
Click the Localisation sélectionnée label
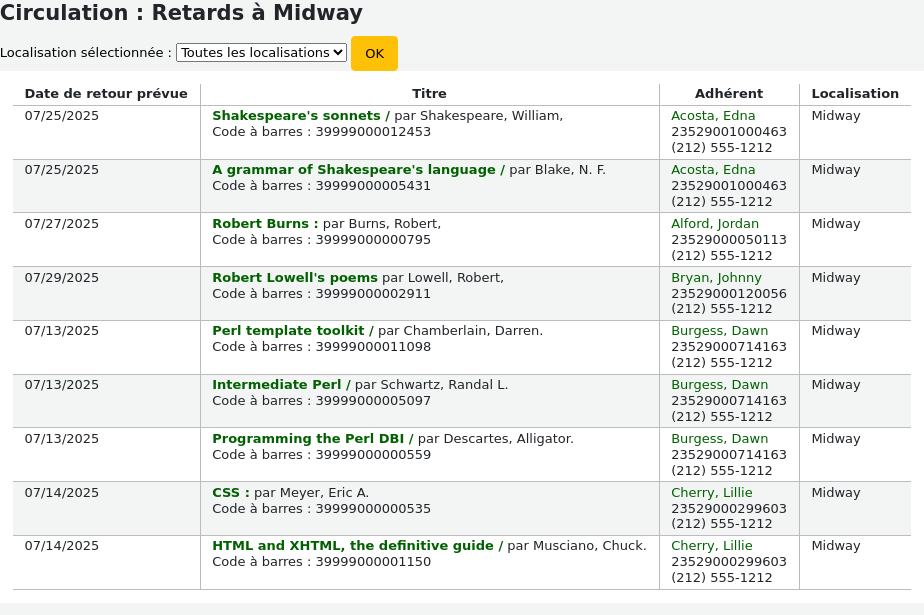pos(86,52)
